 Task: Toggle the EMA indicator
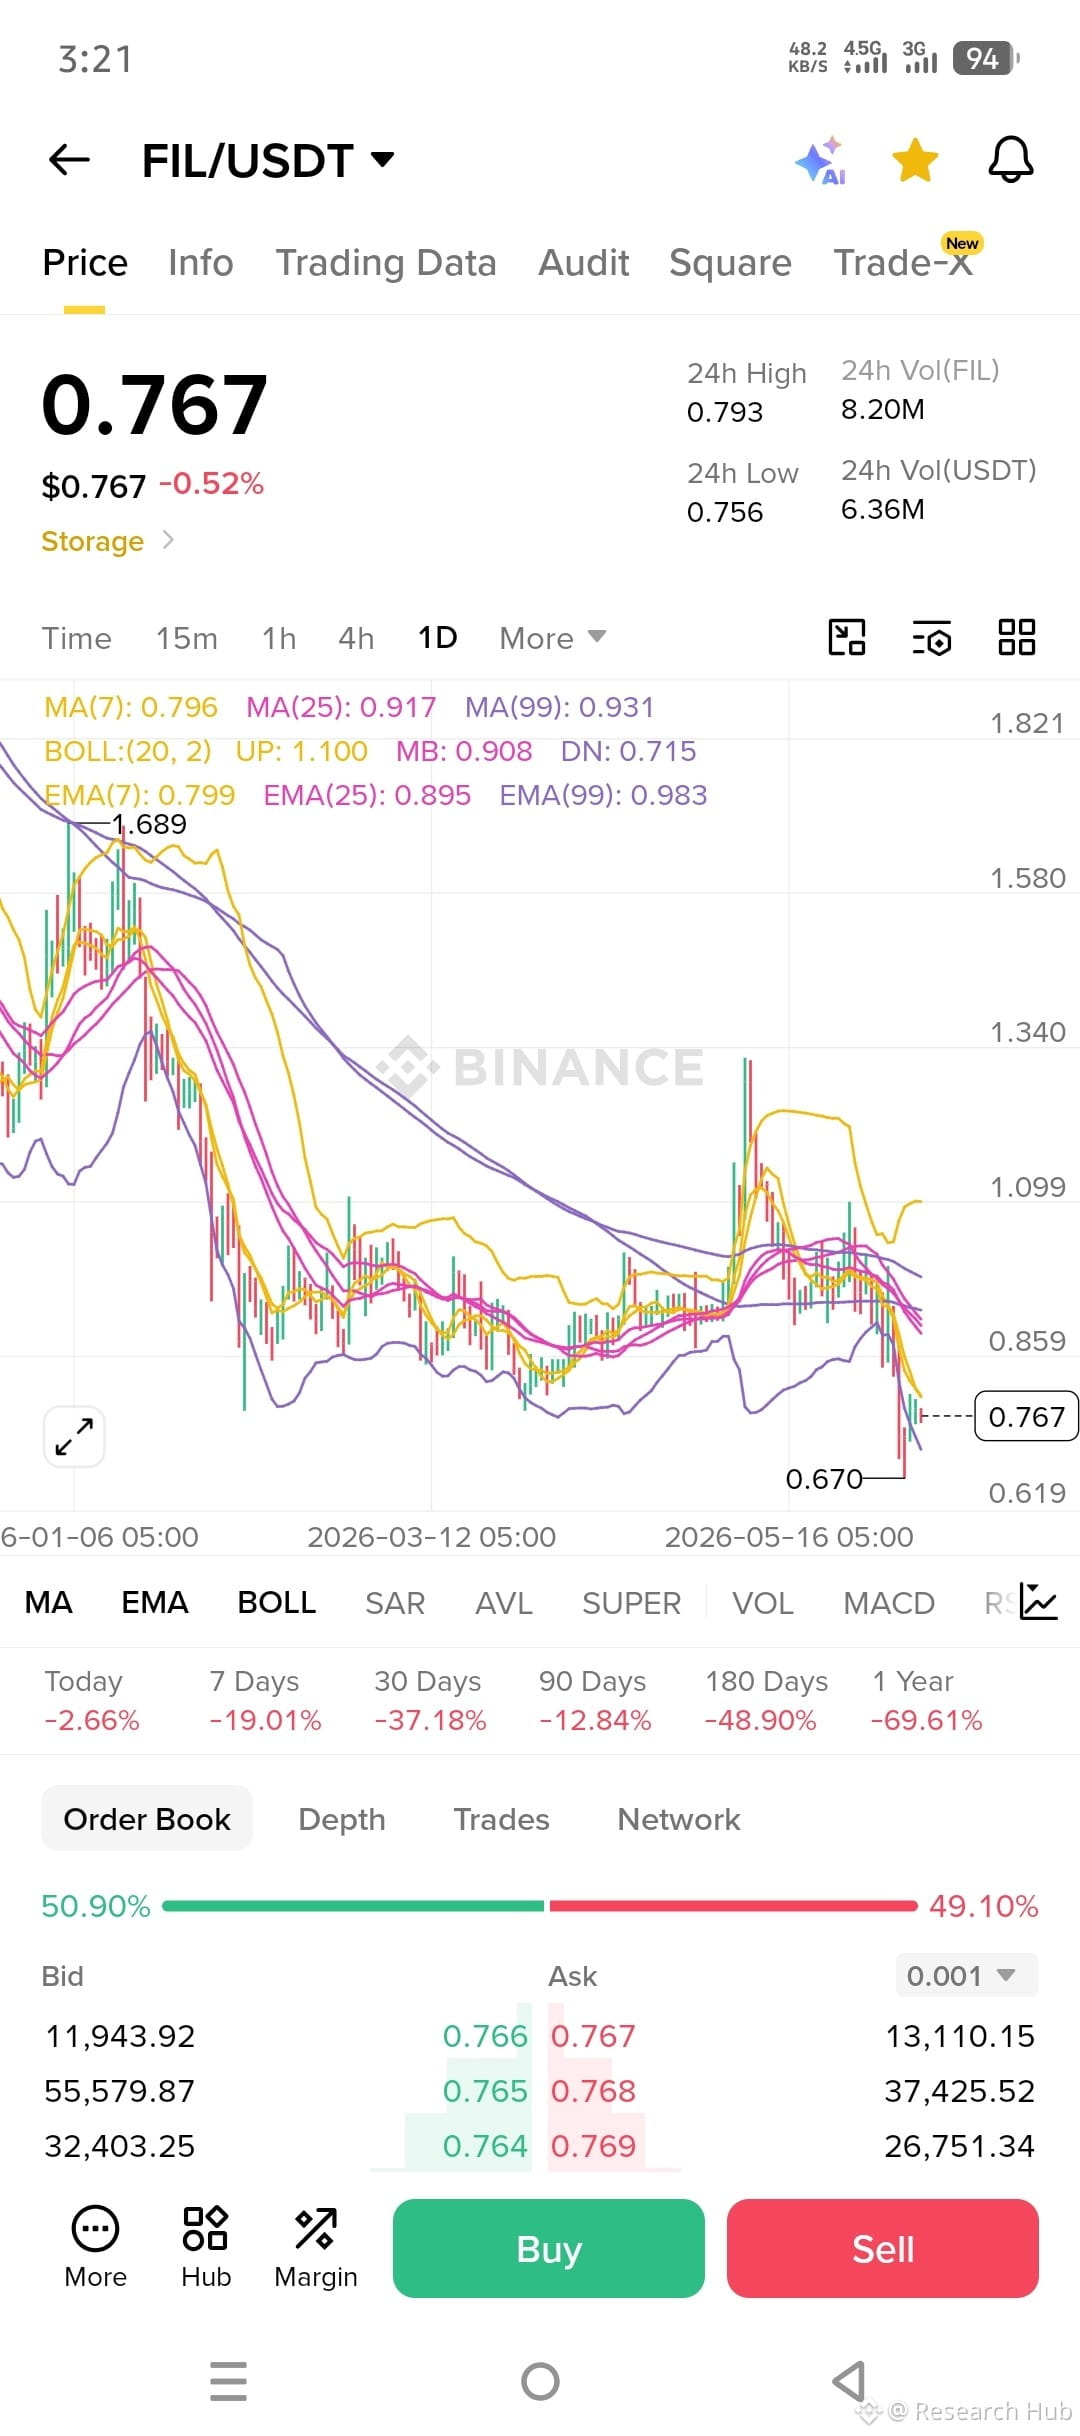(154, 1603)
